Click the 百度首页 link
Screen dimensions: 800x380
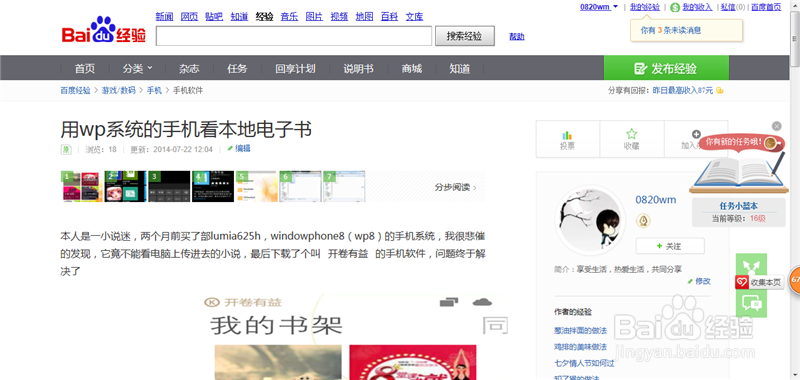[766, 7]
